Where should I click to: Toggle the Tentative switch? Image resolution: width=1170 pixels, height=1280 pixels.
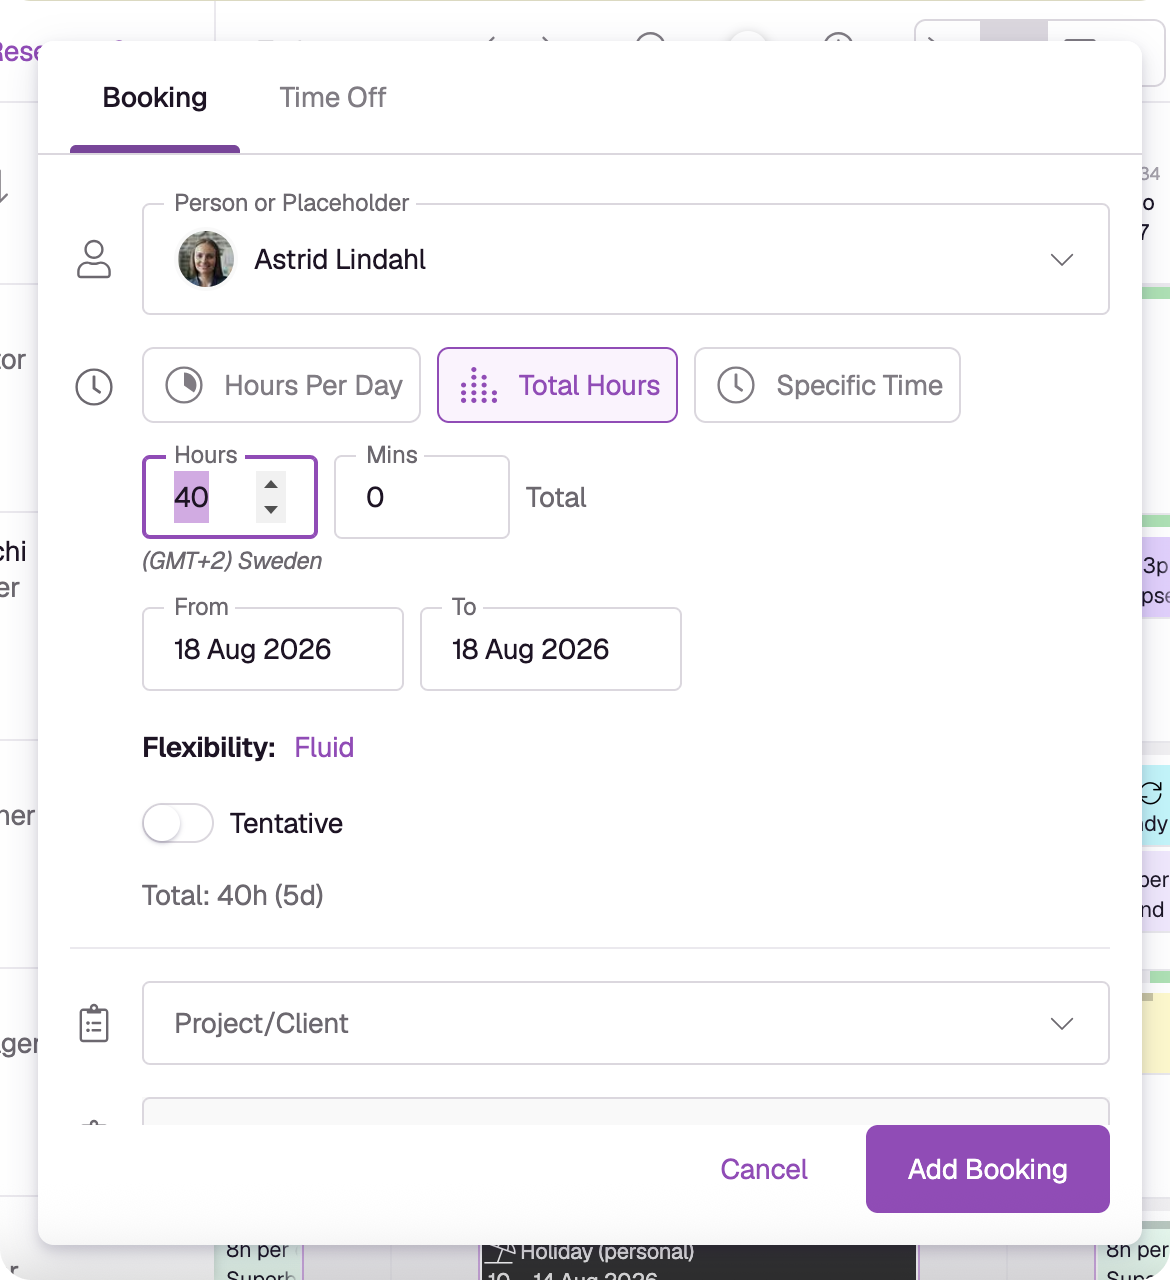178,824
